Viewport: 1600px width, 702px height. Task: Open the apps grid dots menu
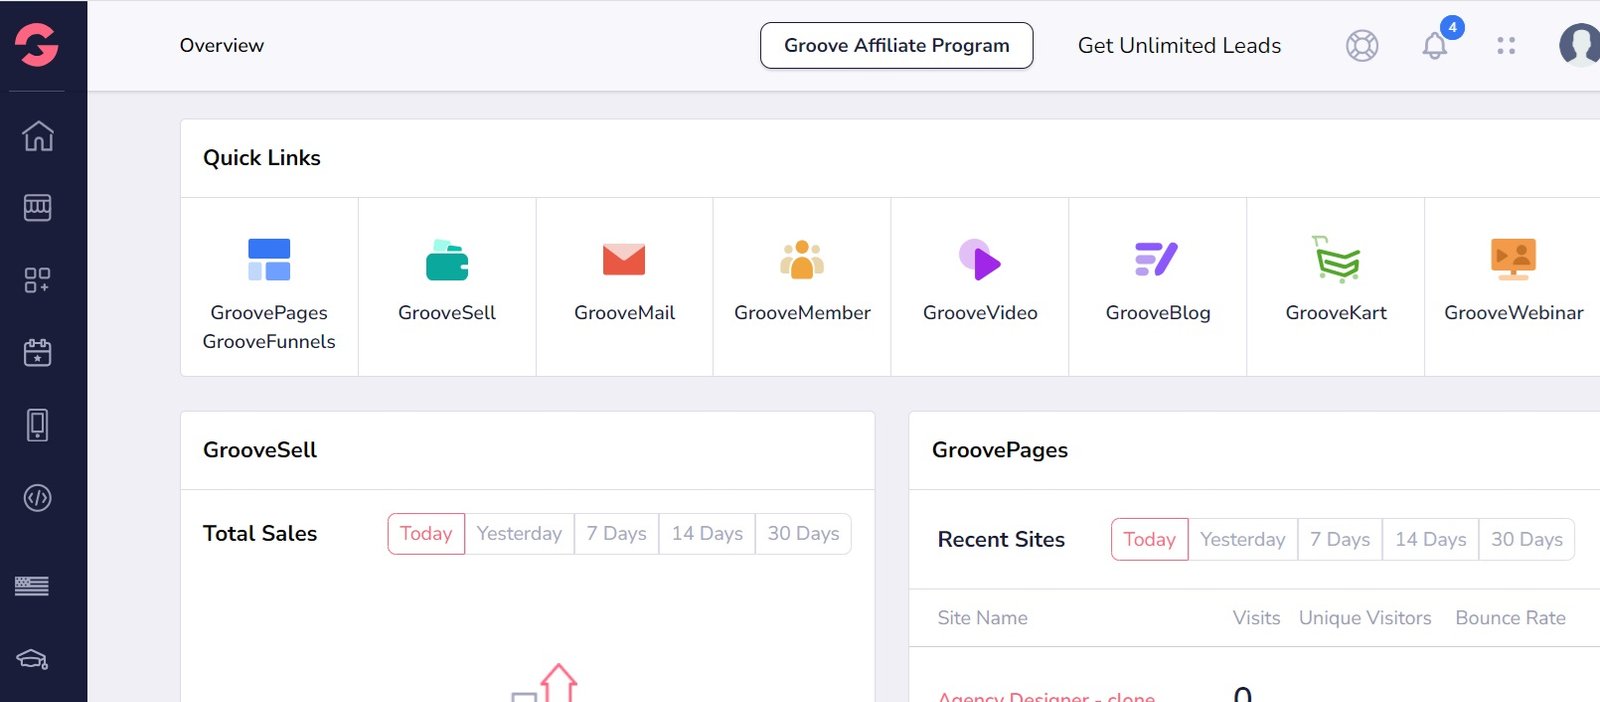tap(1506, 46)
